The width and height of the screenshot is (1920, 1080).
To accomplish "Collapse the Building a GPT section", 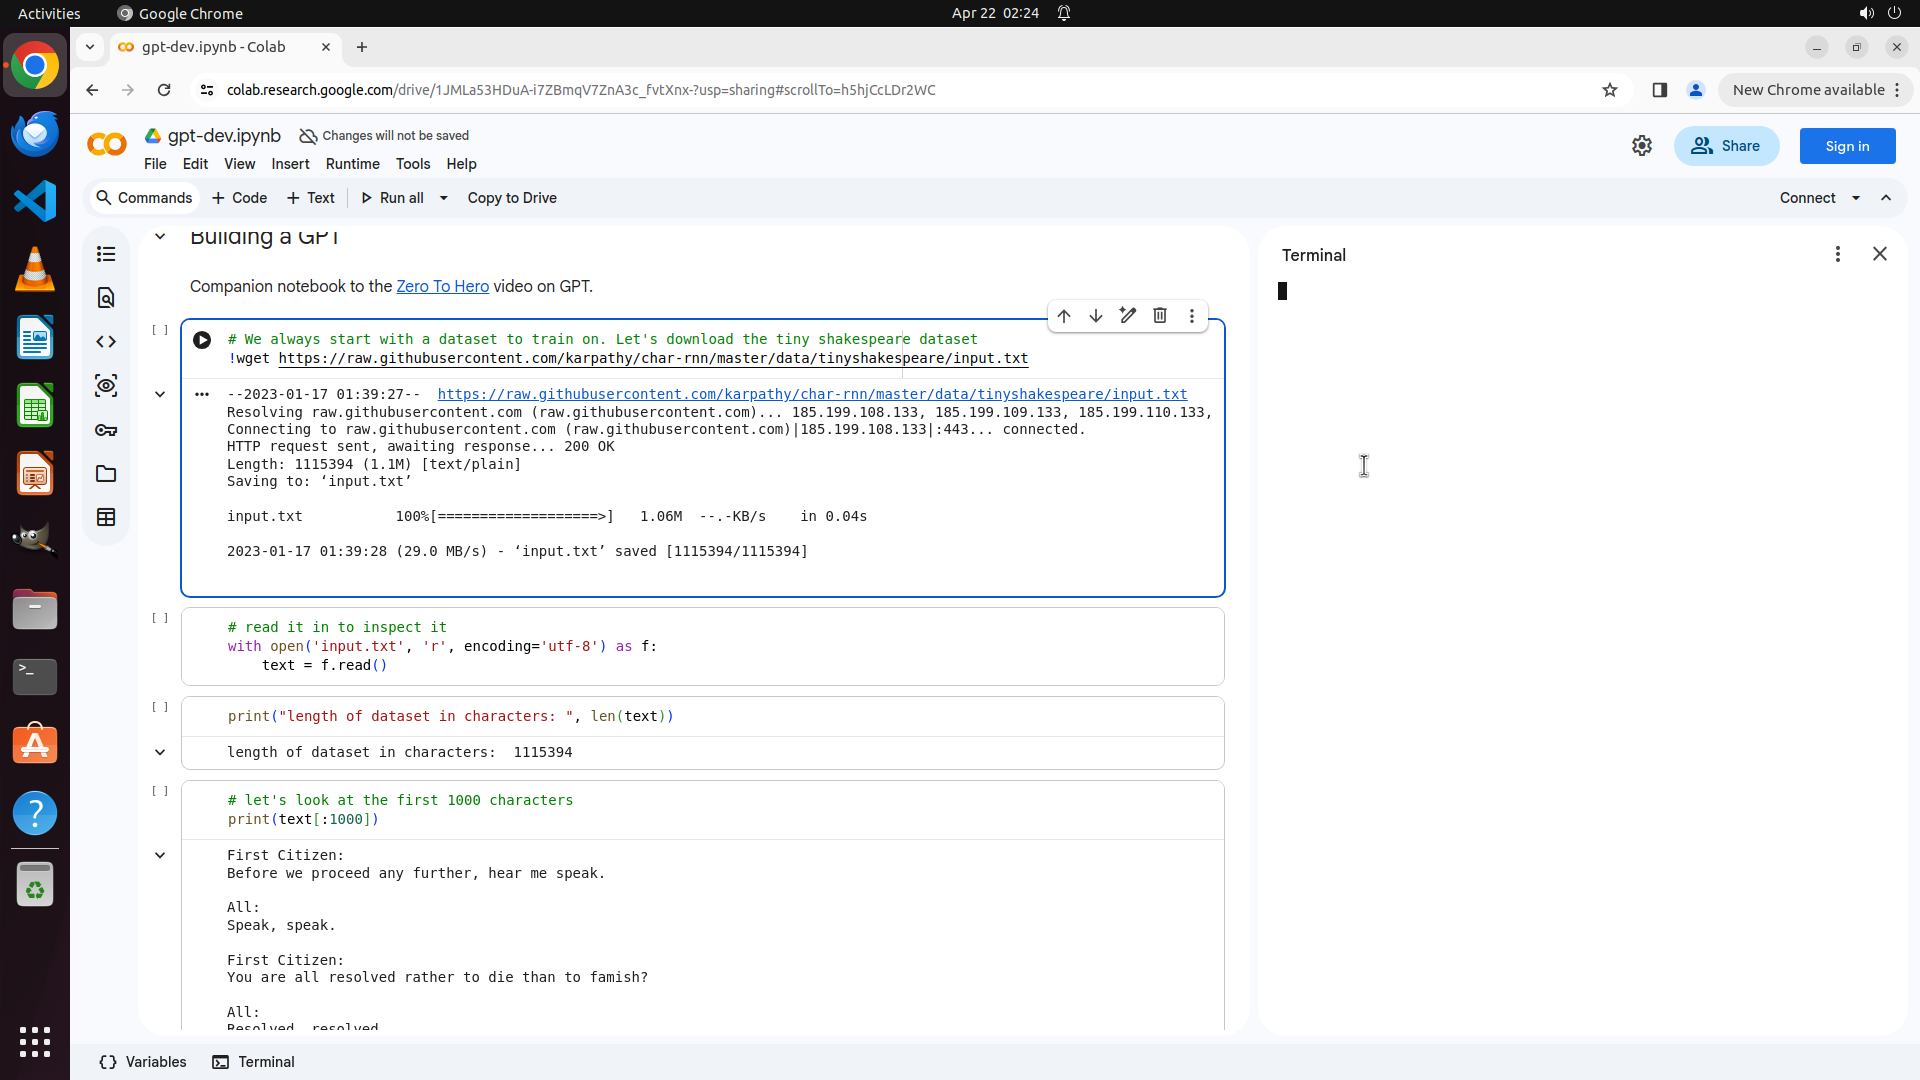I will click(x=160, y=237).
